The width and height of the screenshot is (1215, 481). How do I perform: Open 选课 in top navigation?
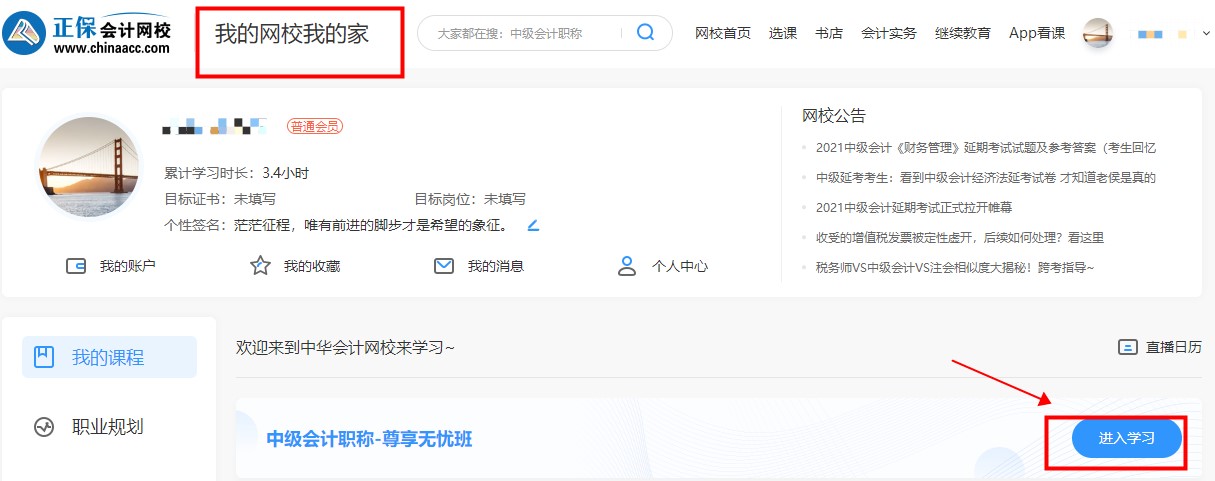(x=783, y=33)
